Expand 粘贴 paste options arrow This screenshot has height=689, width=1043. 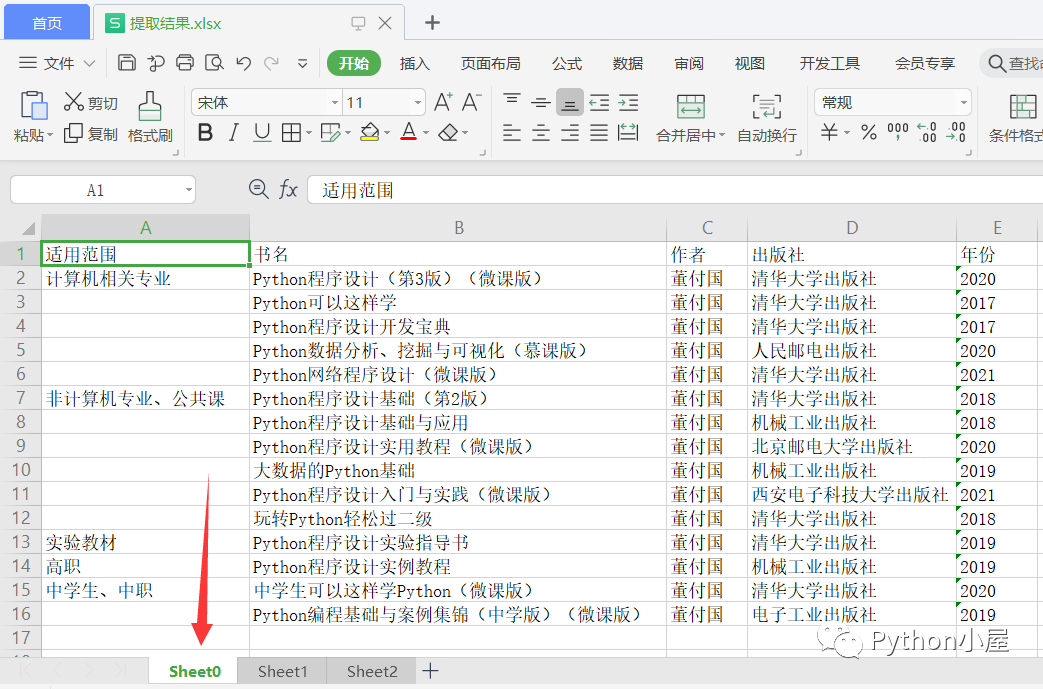[x=49, y=136]
